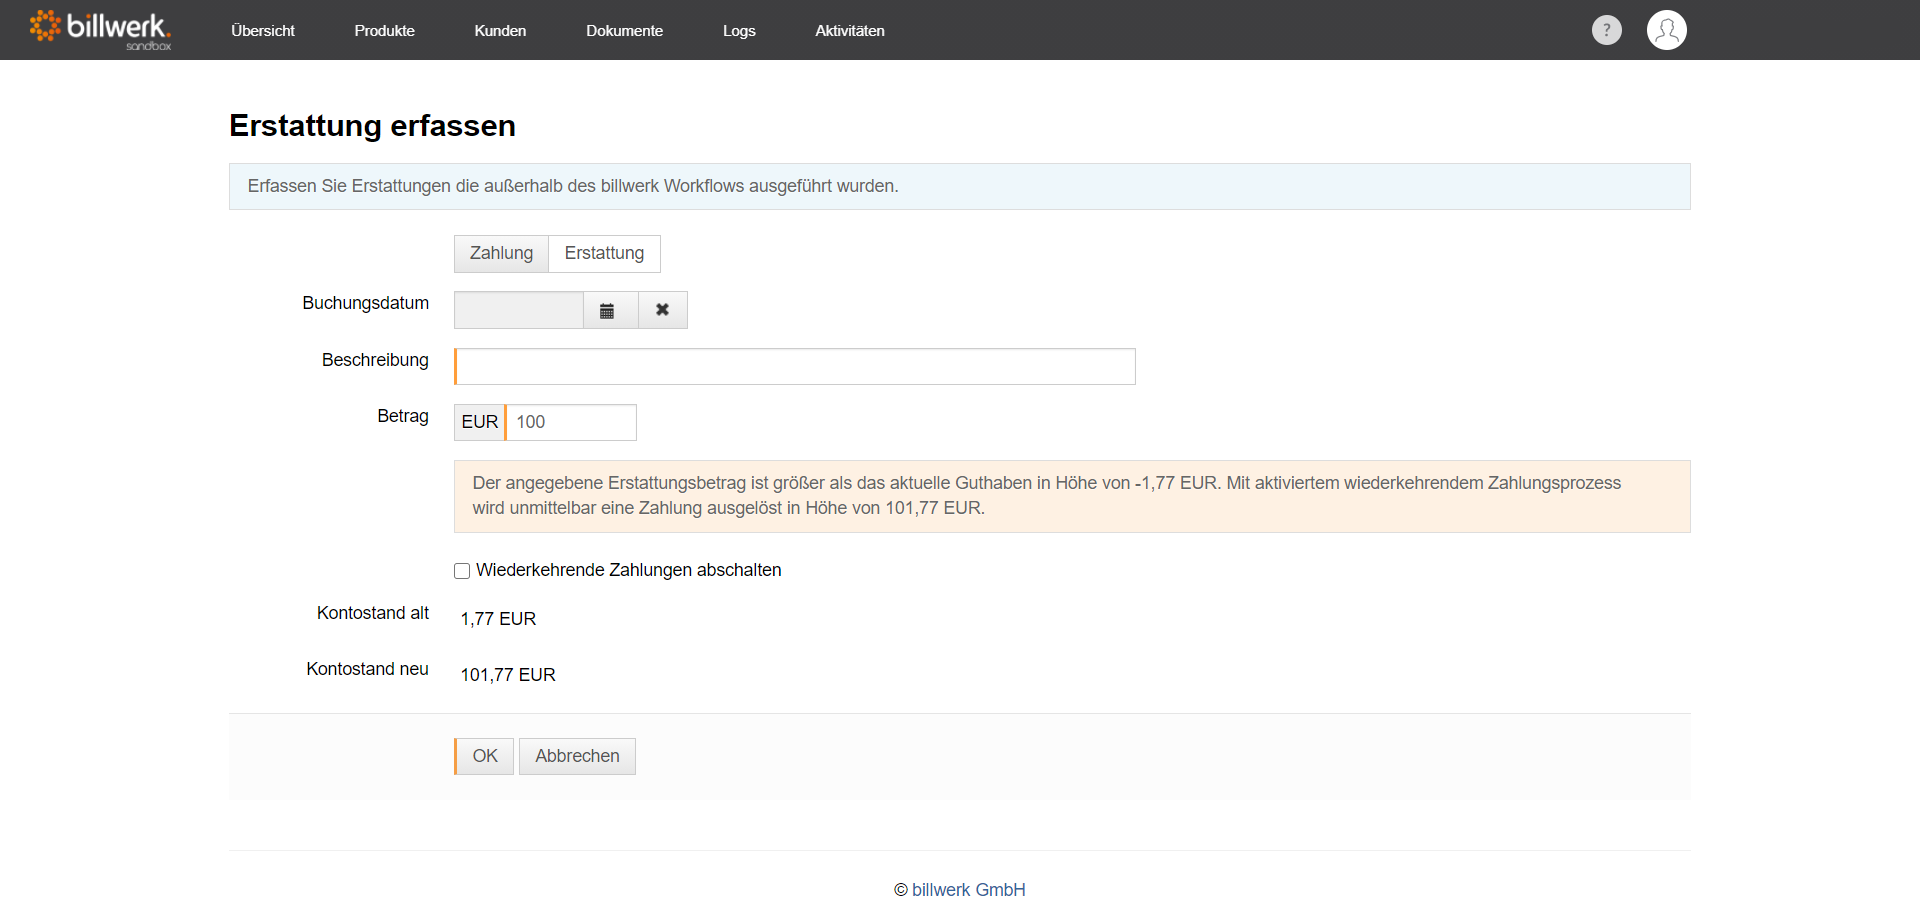Select the Erstattung erfassen heading
This screenshot has height=915, width=1920.
pyautogui.click(x=372, y=126)
